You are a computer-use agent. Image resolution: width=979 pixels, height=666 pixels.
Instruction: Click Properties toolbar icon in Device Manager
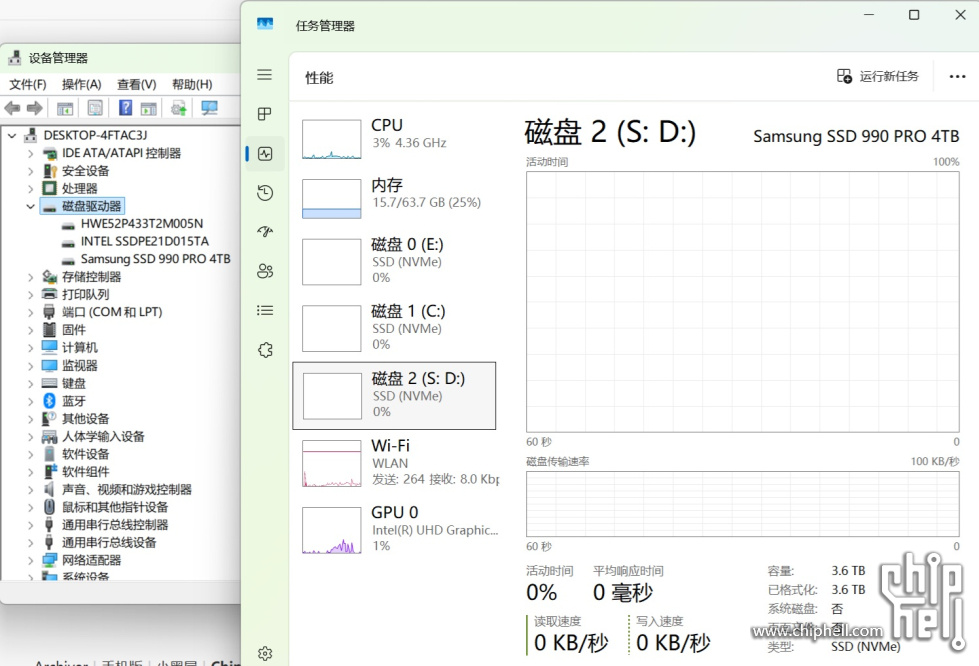95,108
